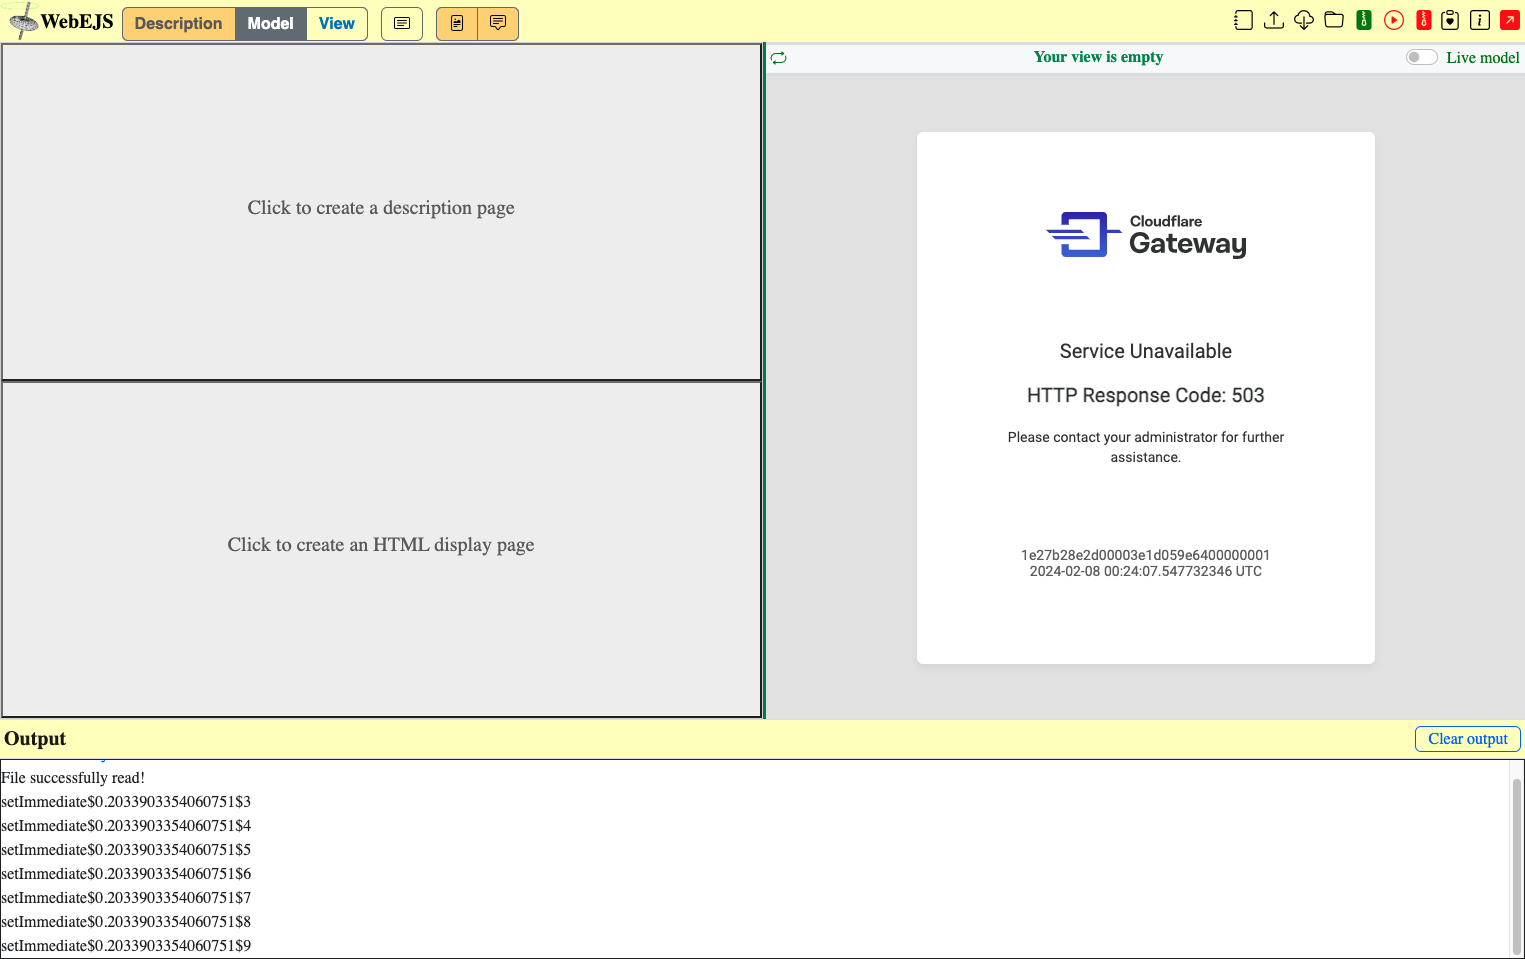The width and height of the screenshot is (1525, 959).
Task: Click the comment bubble icon button
Action: point(498,23)
